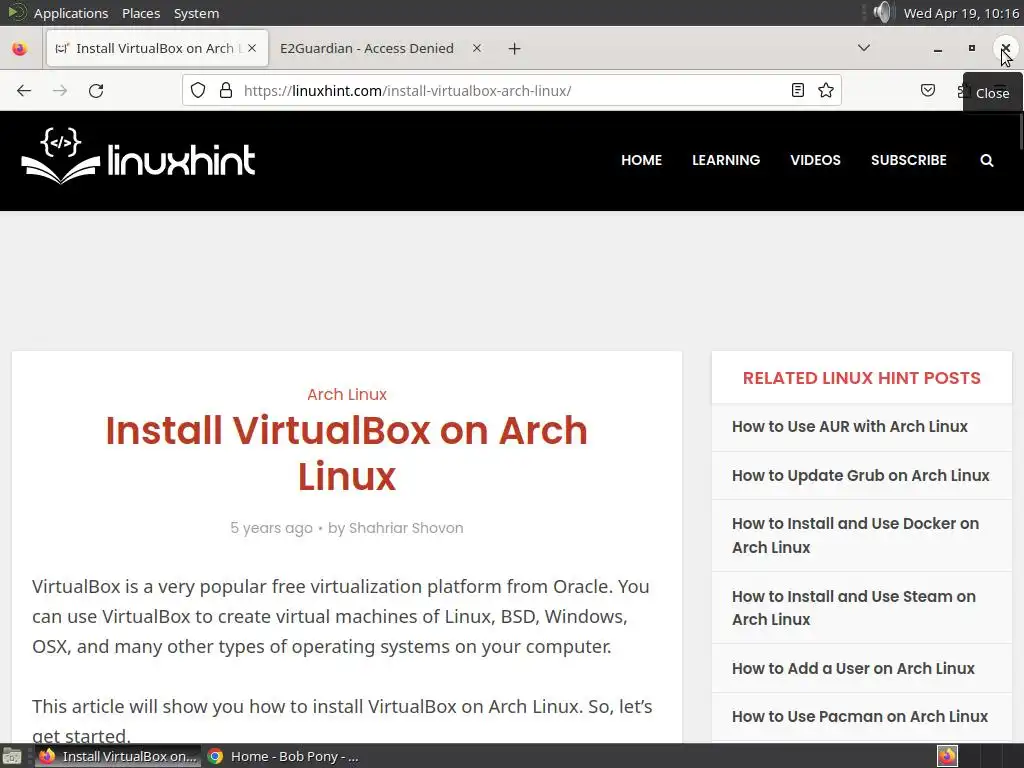Image resolution: width=1024 pixels, height=768 pixels.
Task: Open VIDEOS navigation item
Action: coord(815,160)
